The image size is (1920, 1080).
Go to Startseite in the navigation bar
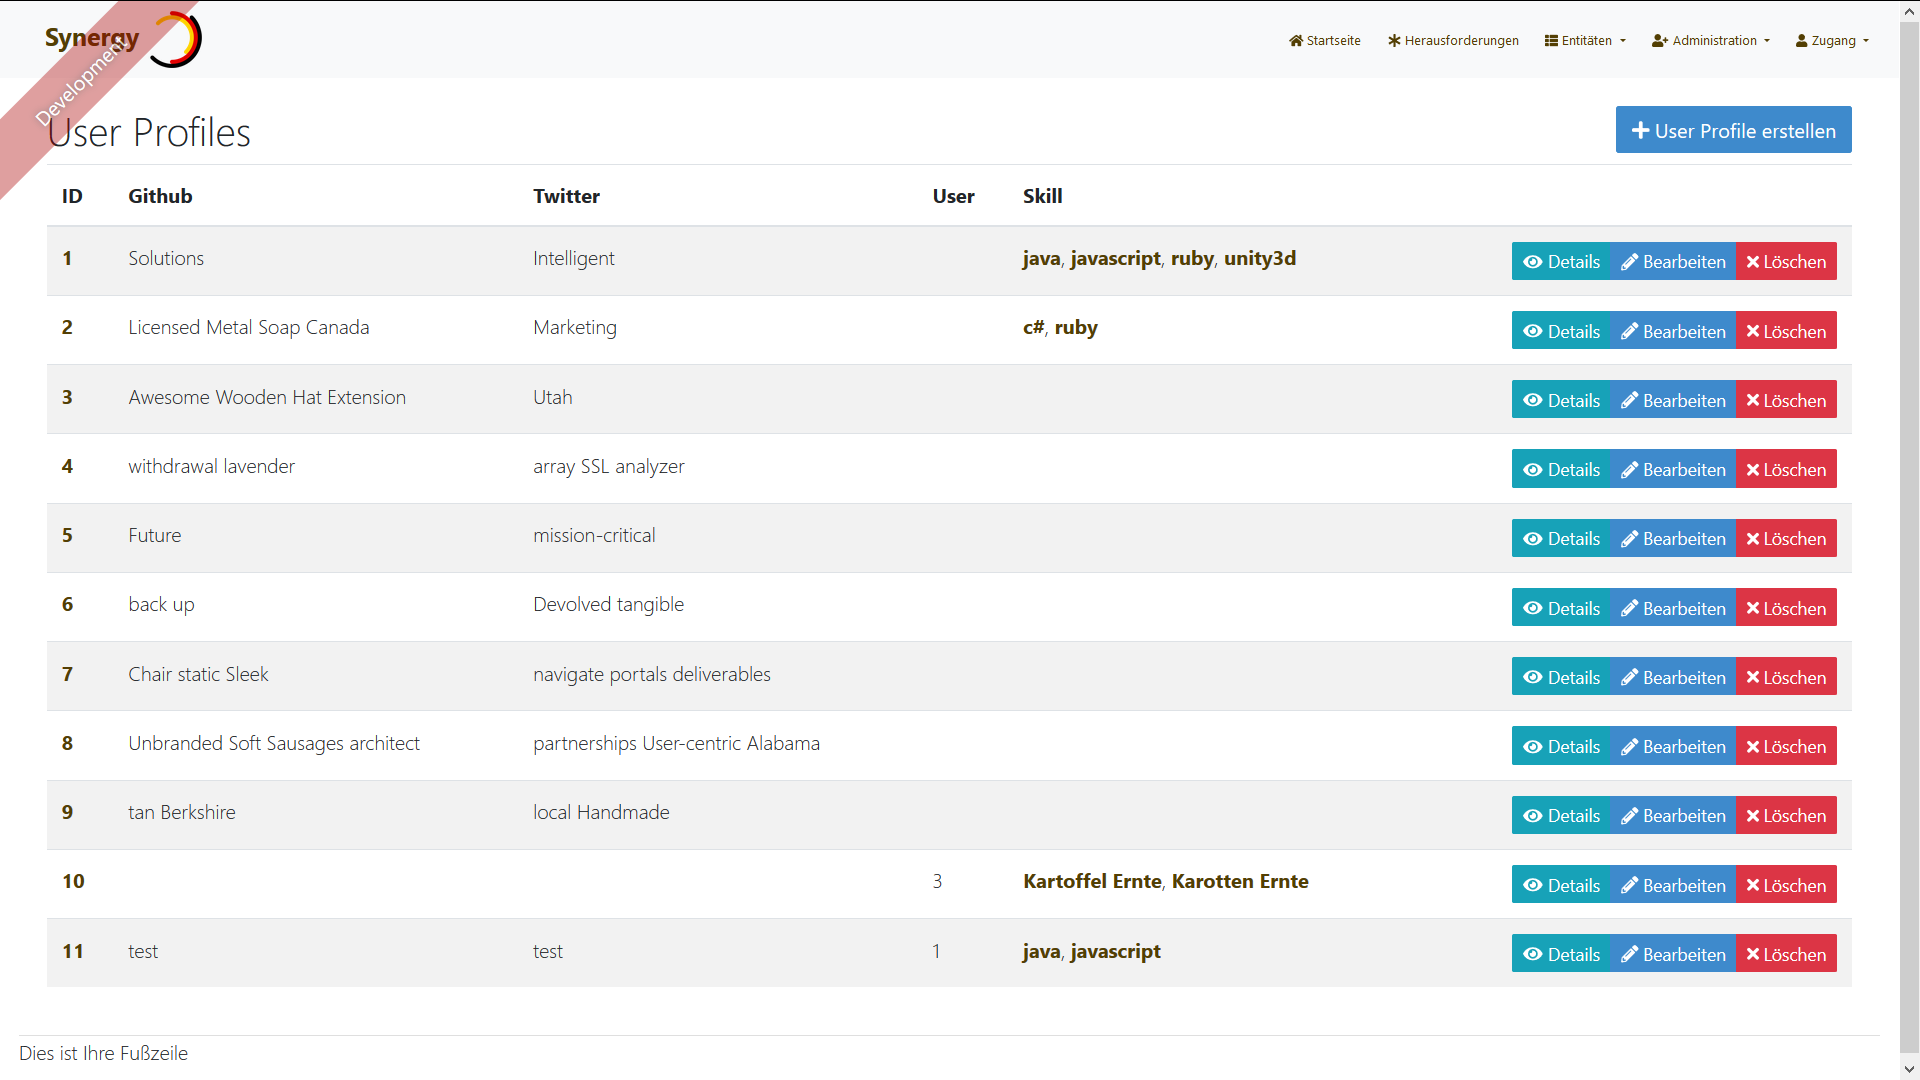pyautogui.click(x=1333, y=41)
